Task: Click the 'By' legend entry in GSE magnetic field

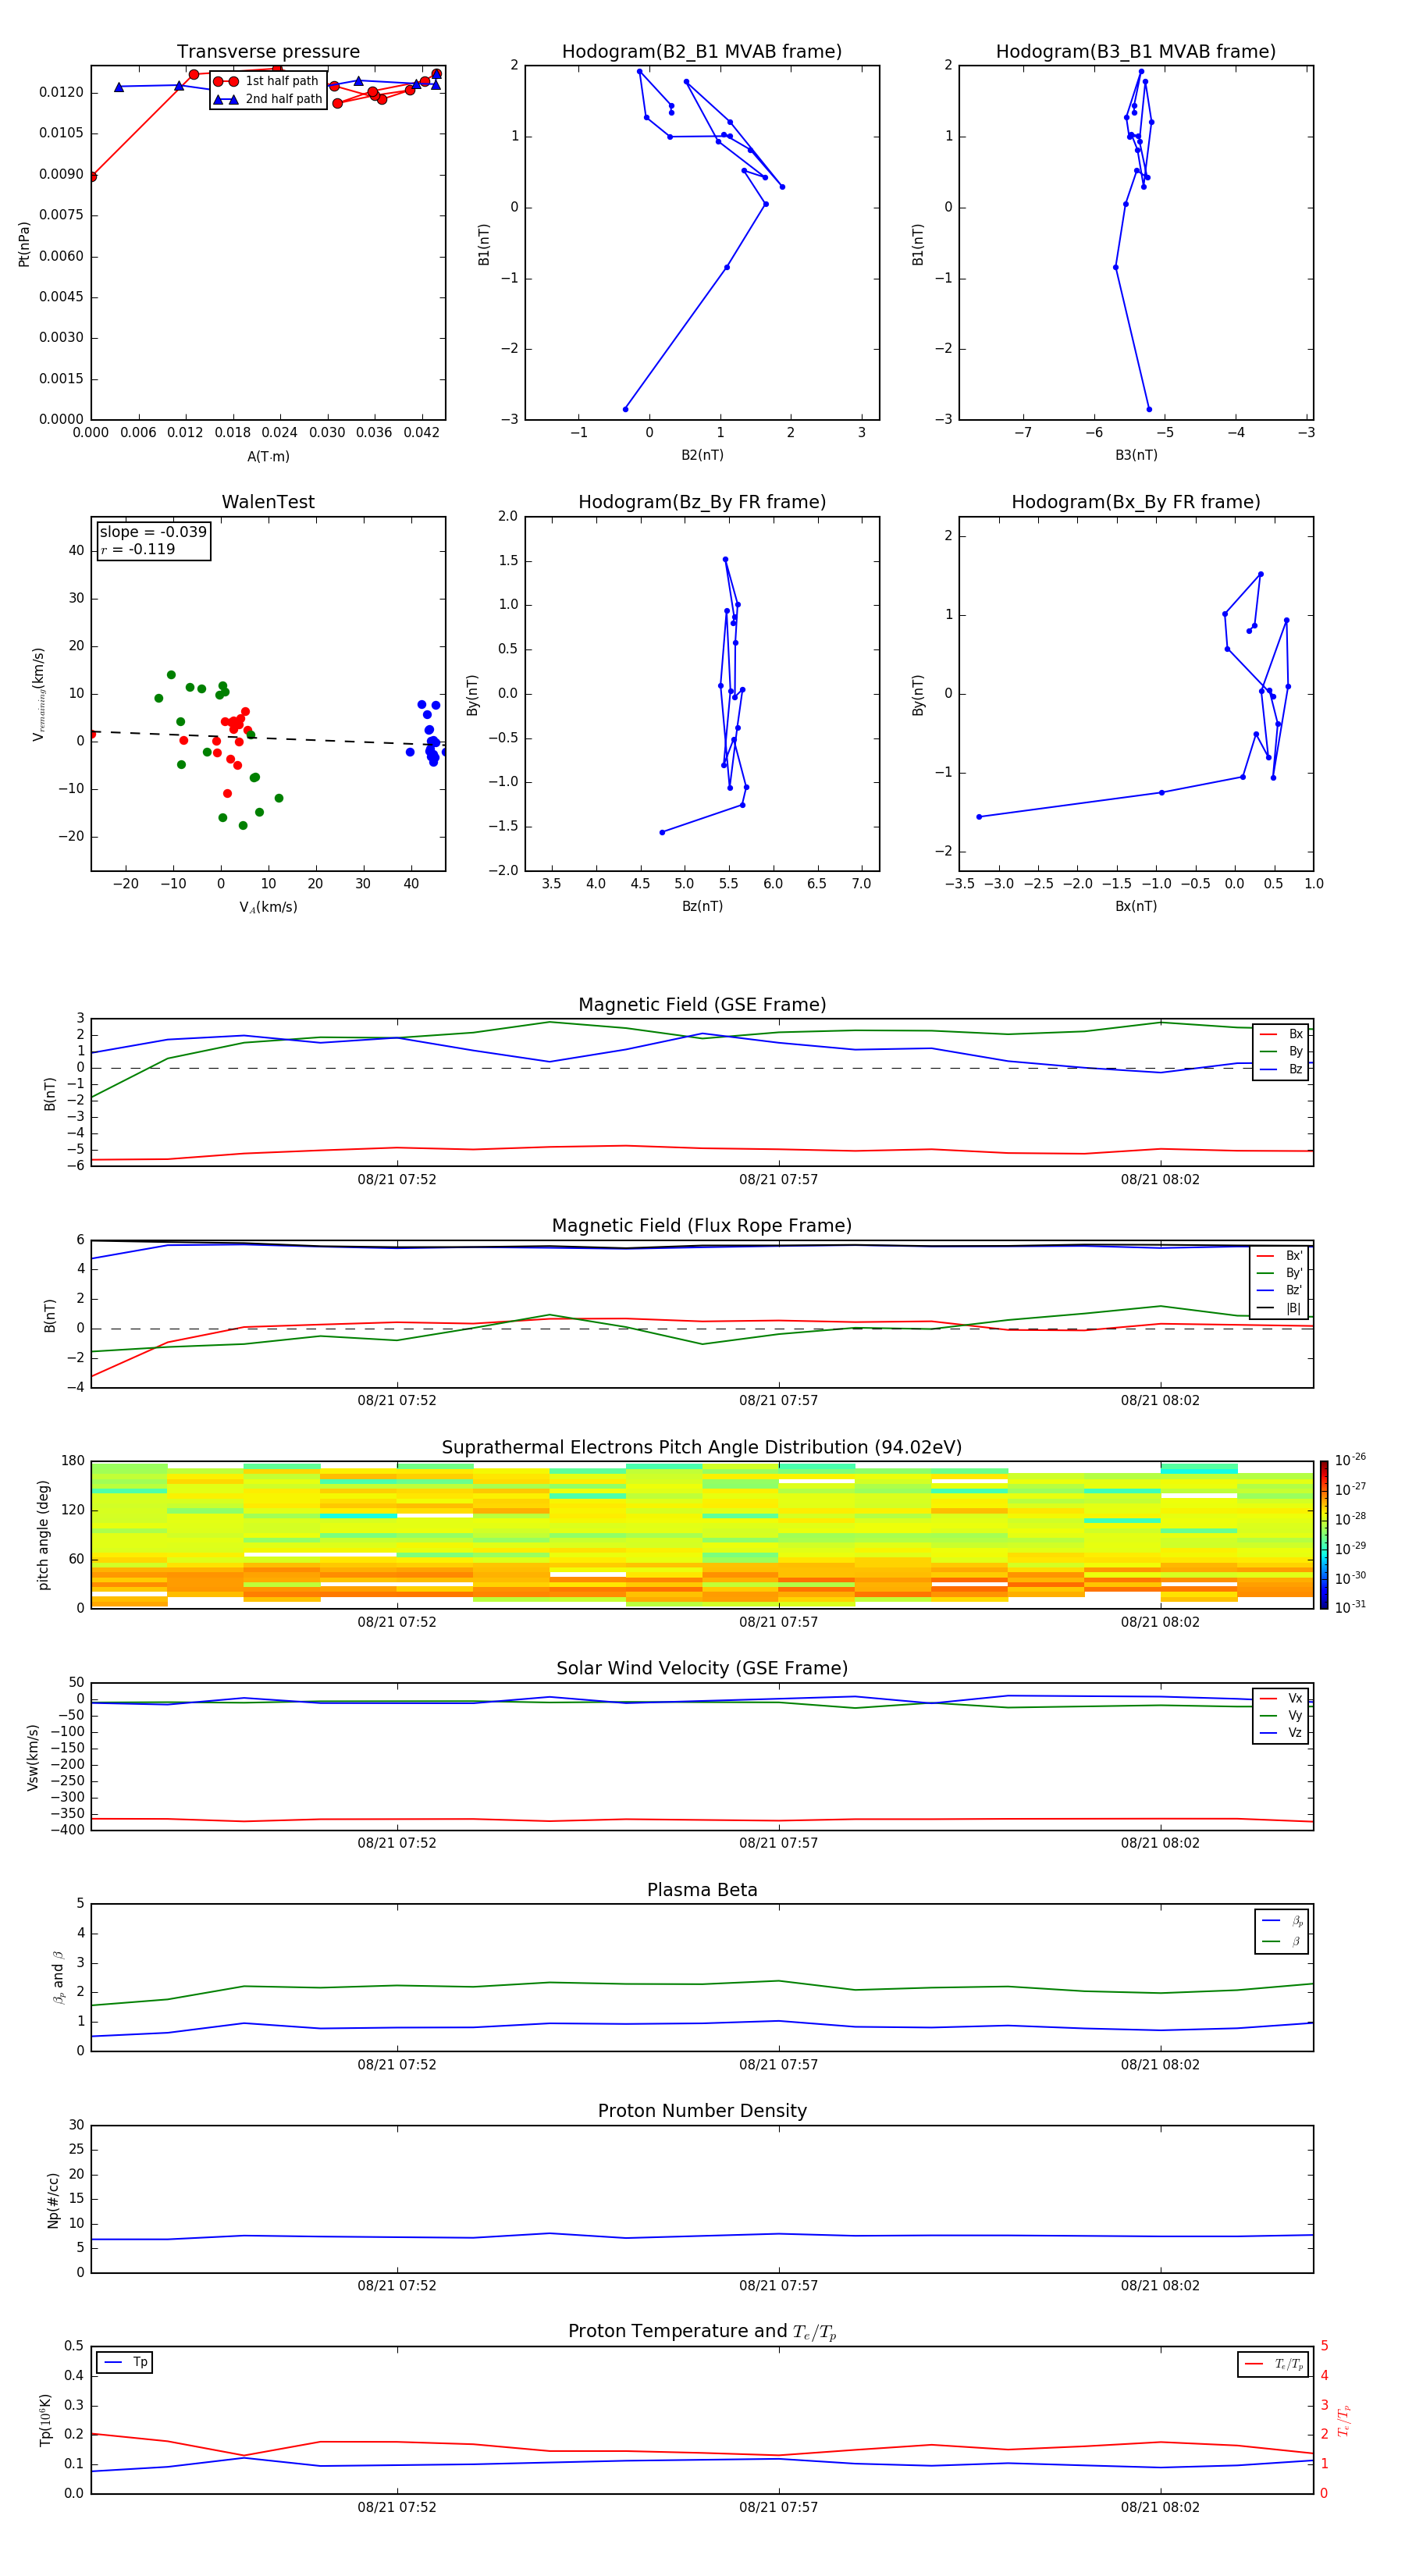Action: point(1282,1052)
